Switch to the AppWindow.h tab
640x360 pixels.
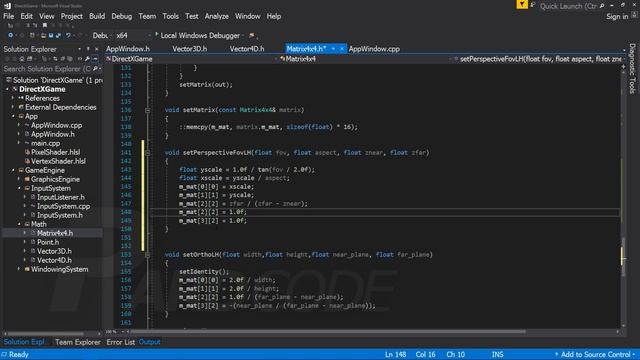(x=128, y=49)
